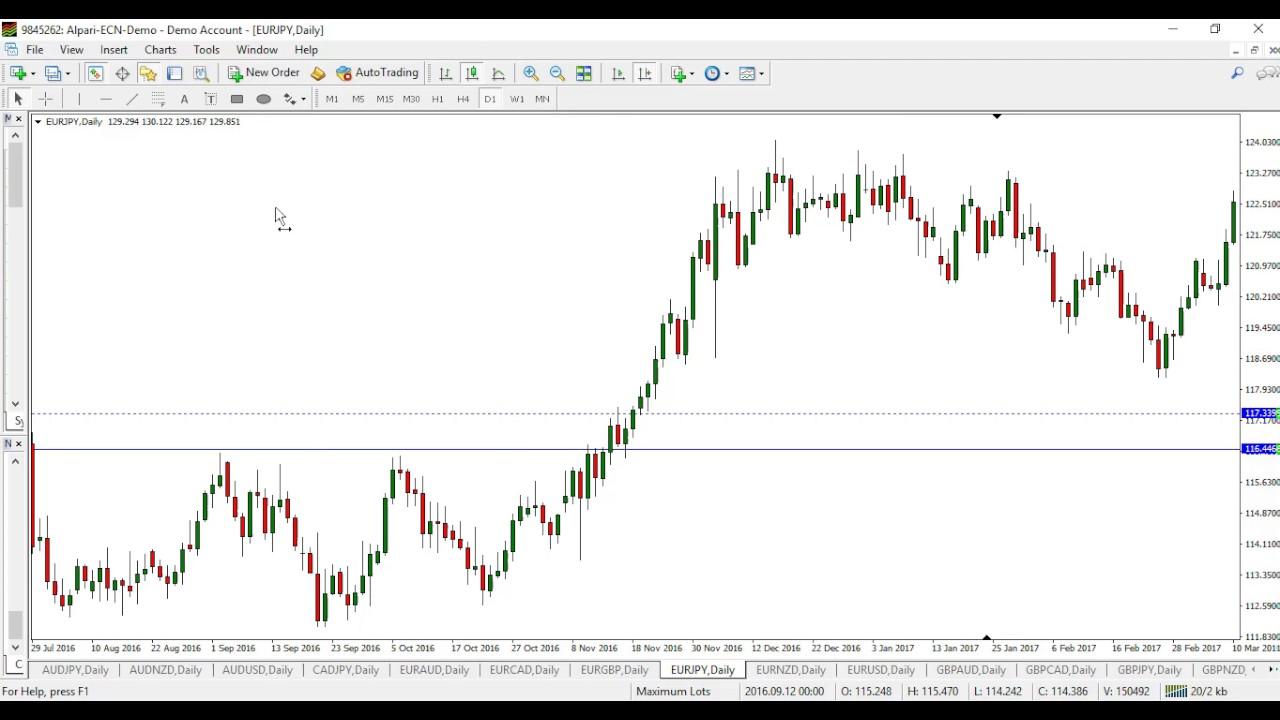Open the Charts menu
This screenshot has width=1280, height=720.
point(160,50)
